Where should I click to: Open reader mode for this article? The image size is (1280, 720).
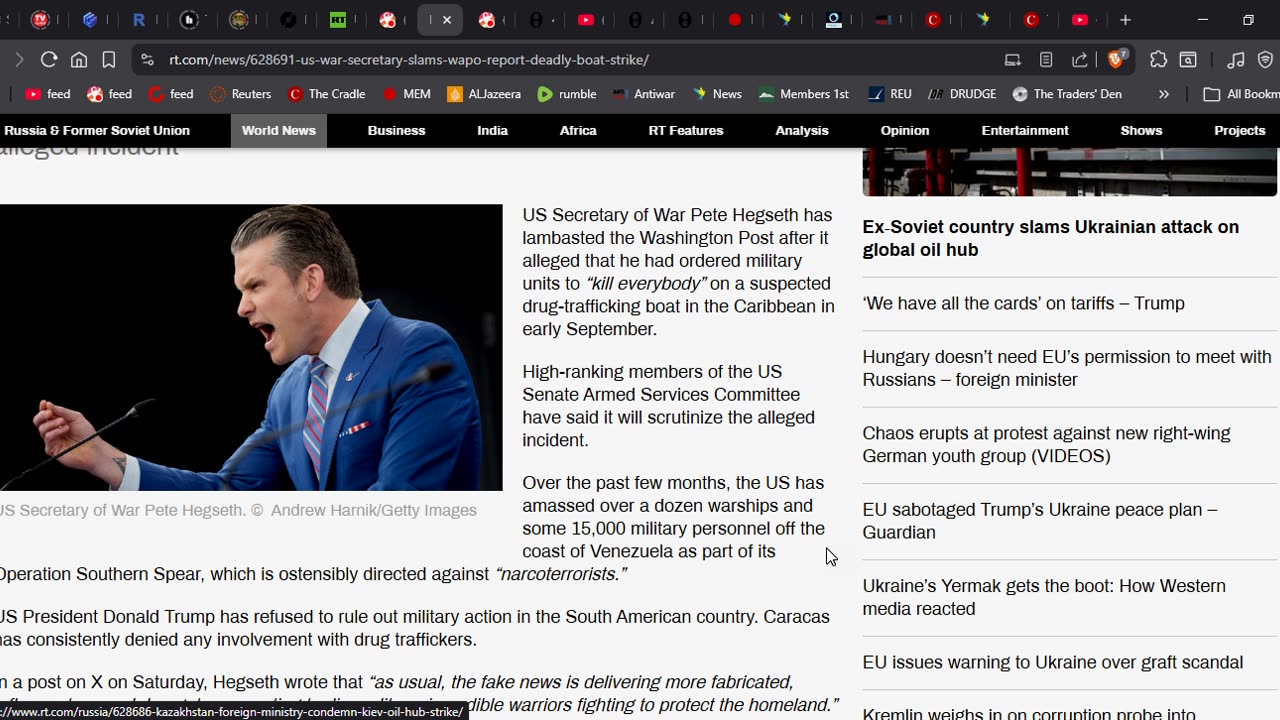[1046, 60]
